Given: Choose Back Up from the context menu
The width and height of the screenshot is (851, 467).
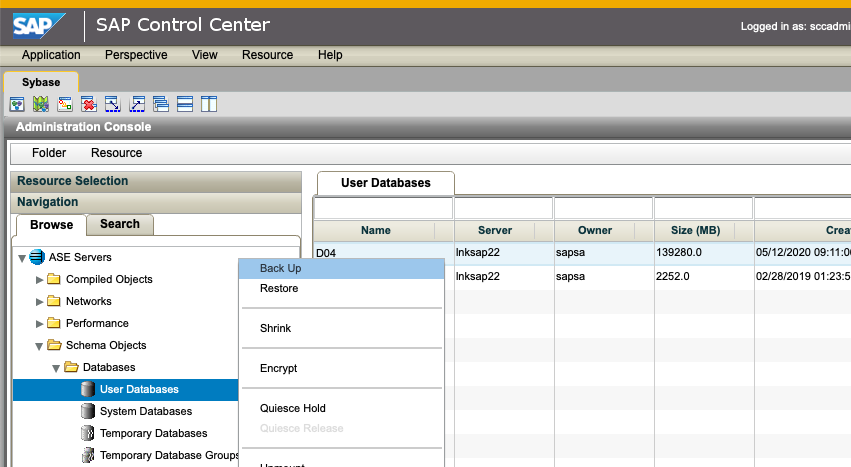Looking at the screenshot, I should coord(281,268).
